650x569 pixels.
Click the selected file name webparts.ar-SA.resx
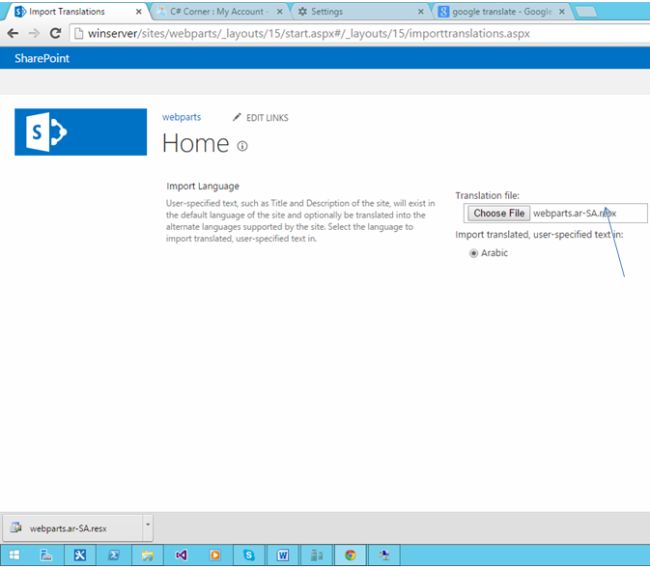click(x=575, y=213)
